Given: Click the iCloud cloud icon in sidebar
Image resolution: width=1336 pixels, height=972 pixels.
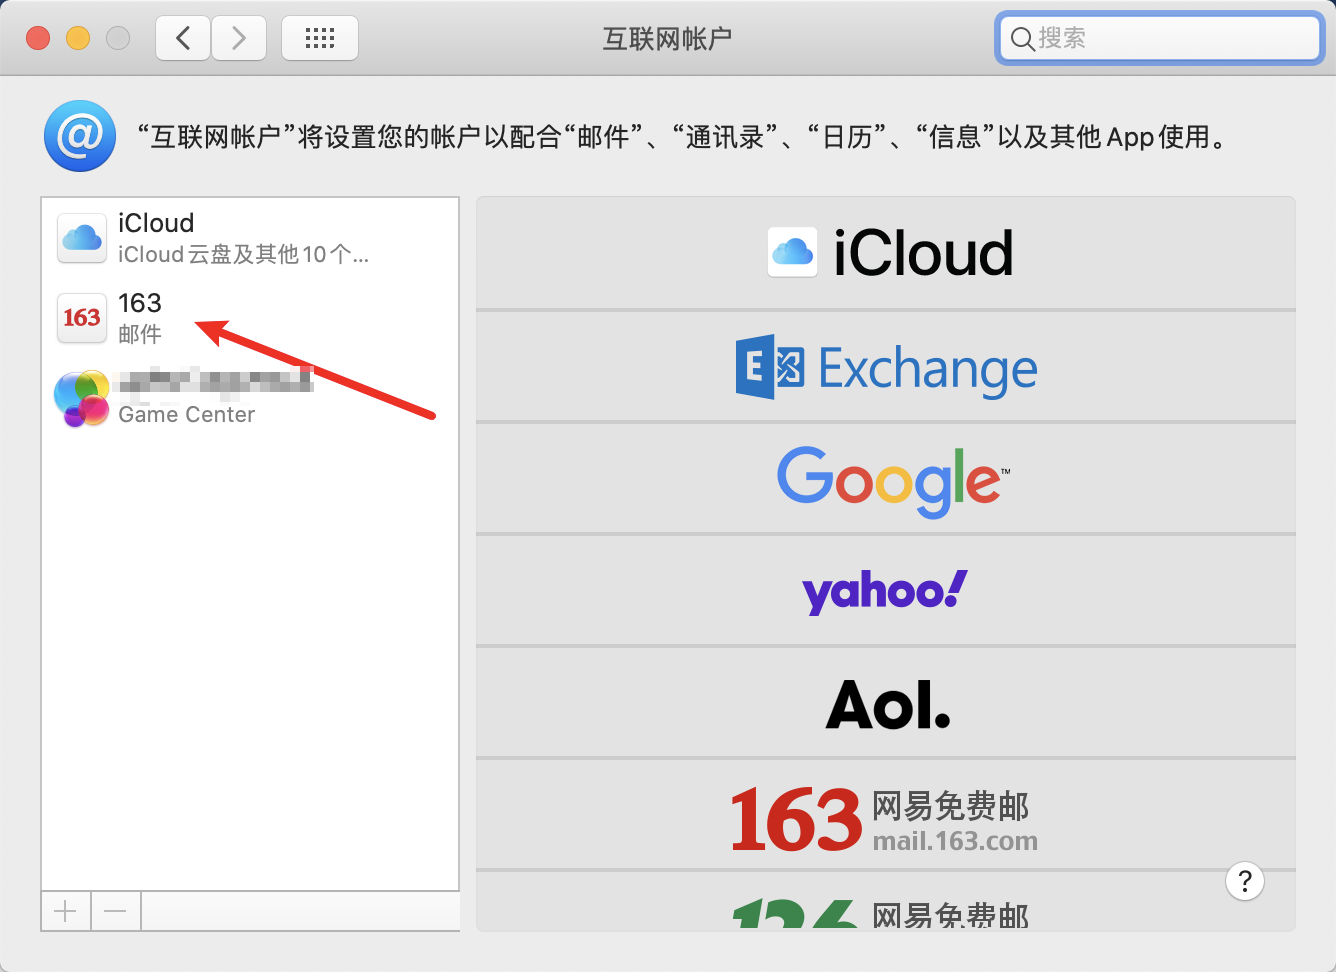Looking at the screenshot, I should 81,238.
